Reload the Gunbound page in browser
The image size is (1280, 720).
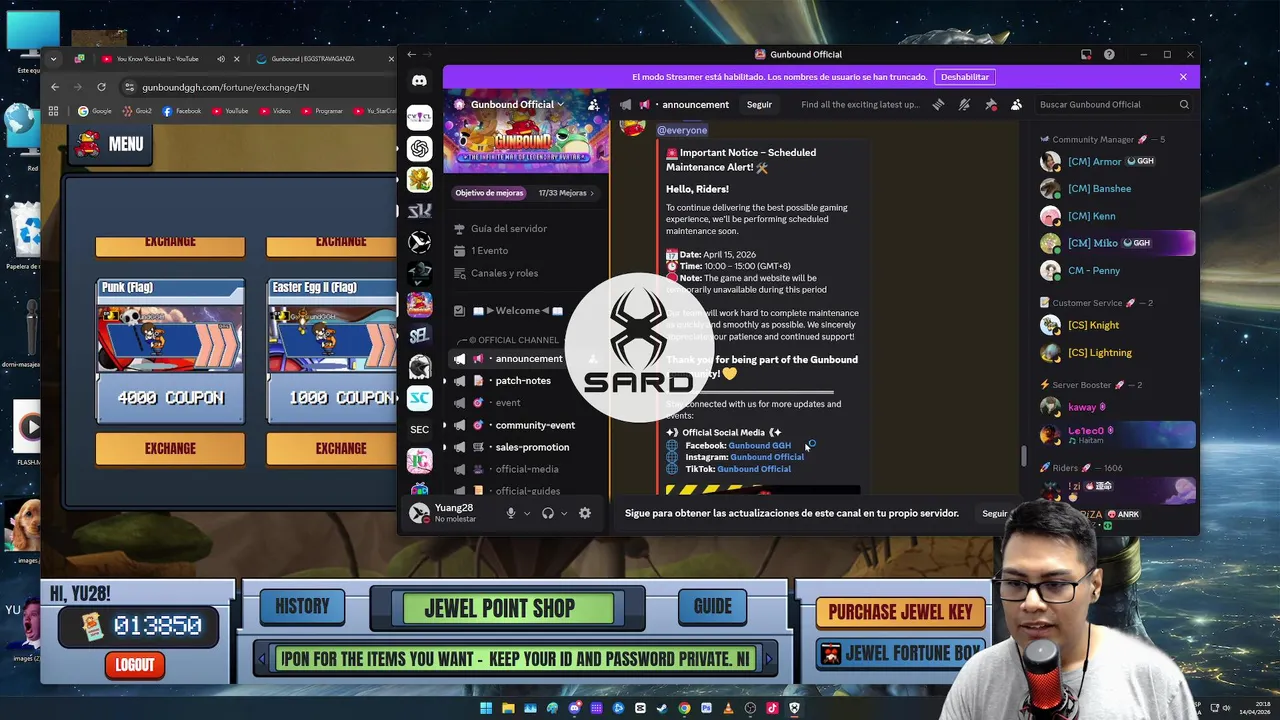(101, 87)
